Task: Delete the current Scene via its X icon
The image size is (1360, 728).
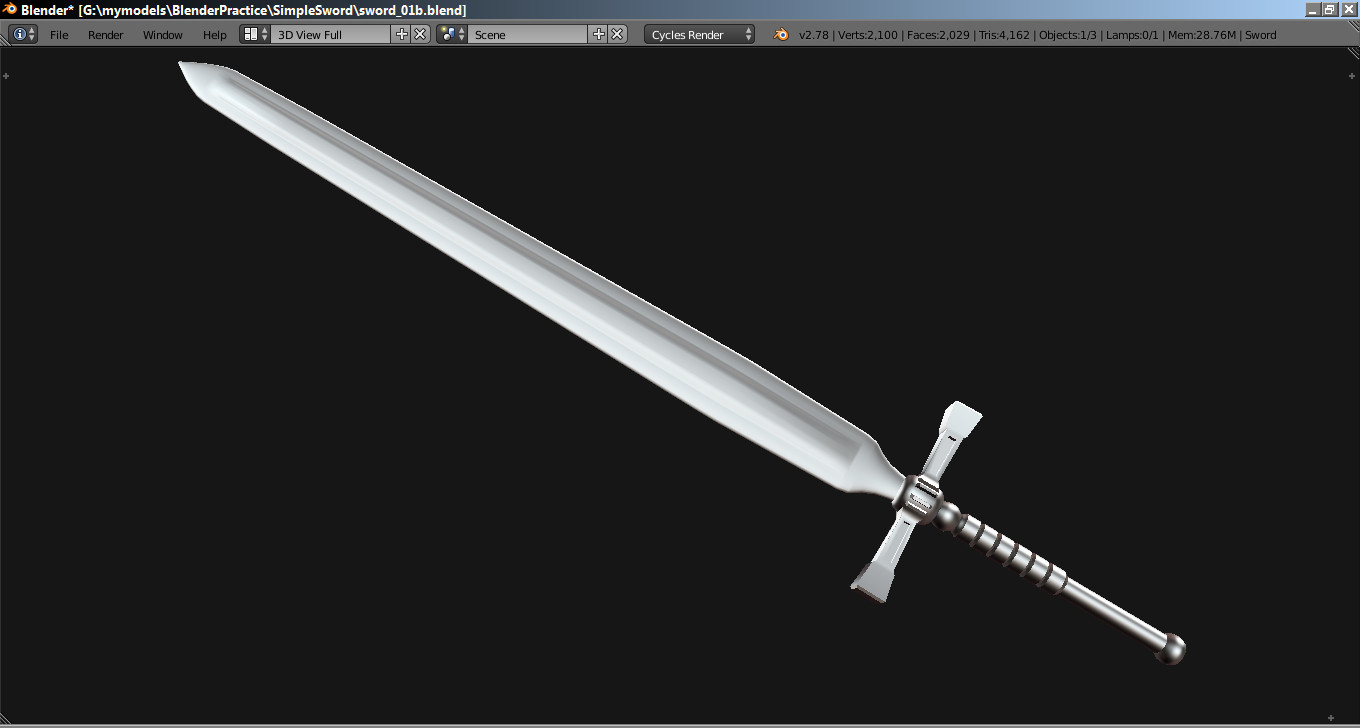Action: tap(618, 34)
